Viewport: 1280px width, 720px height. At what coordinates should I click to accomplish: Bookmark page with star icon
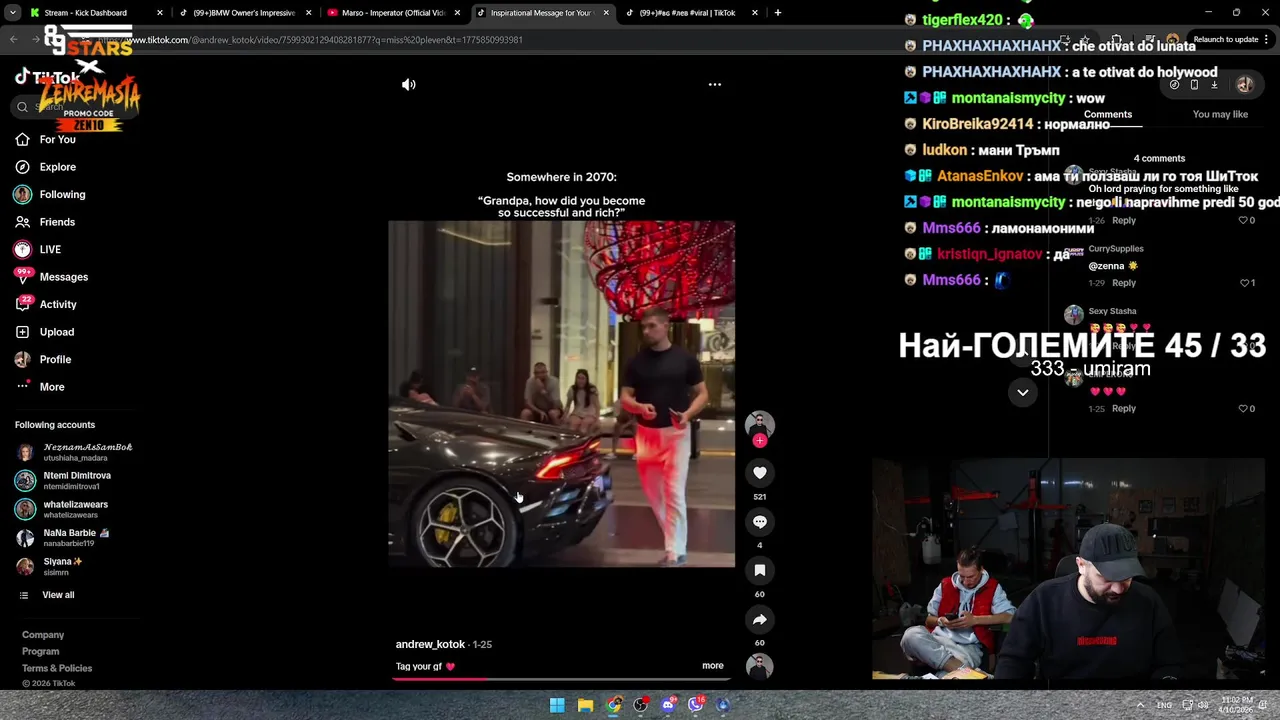(x=1084, y=40)
